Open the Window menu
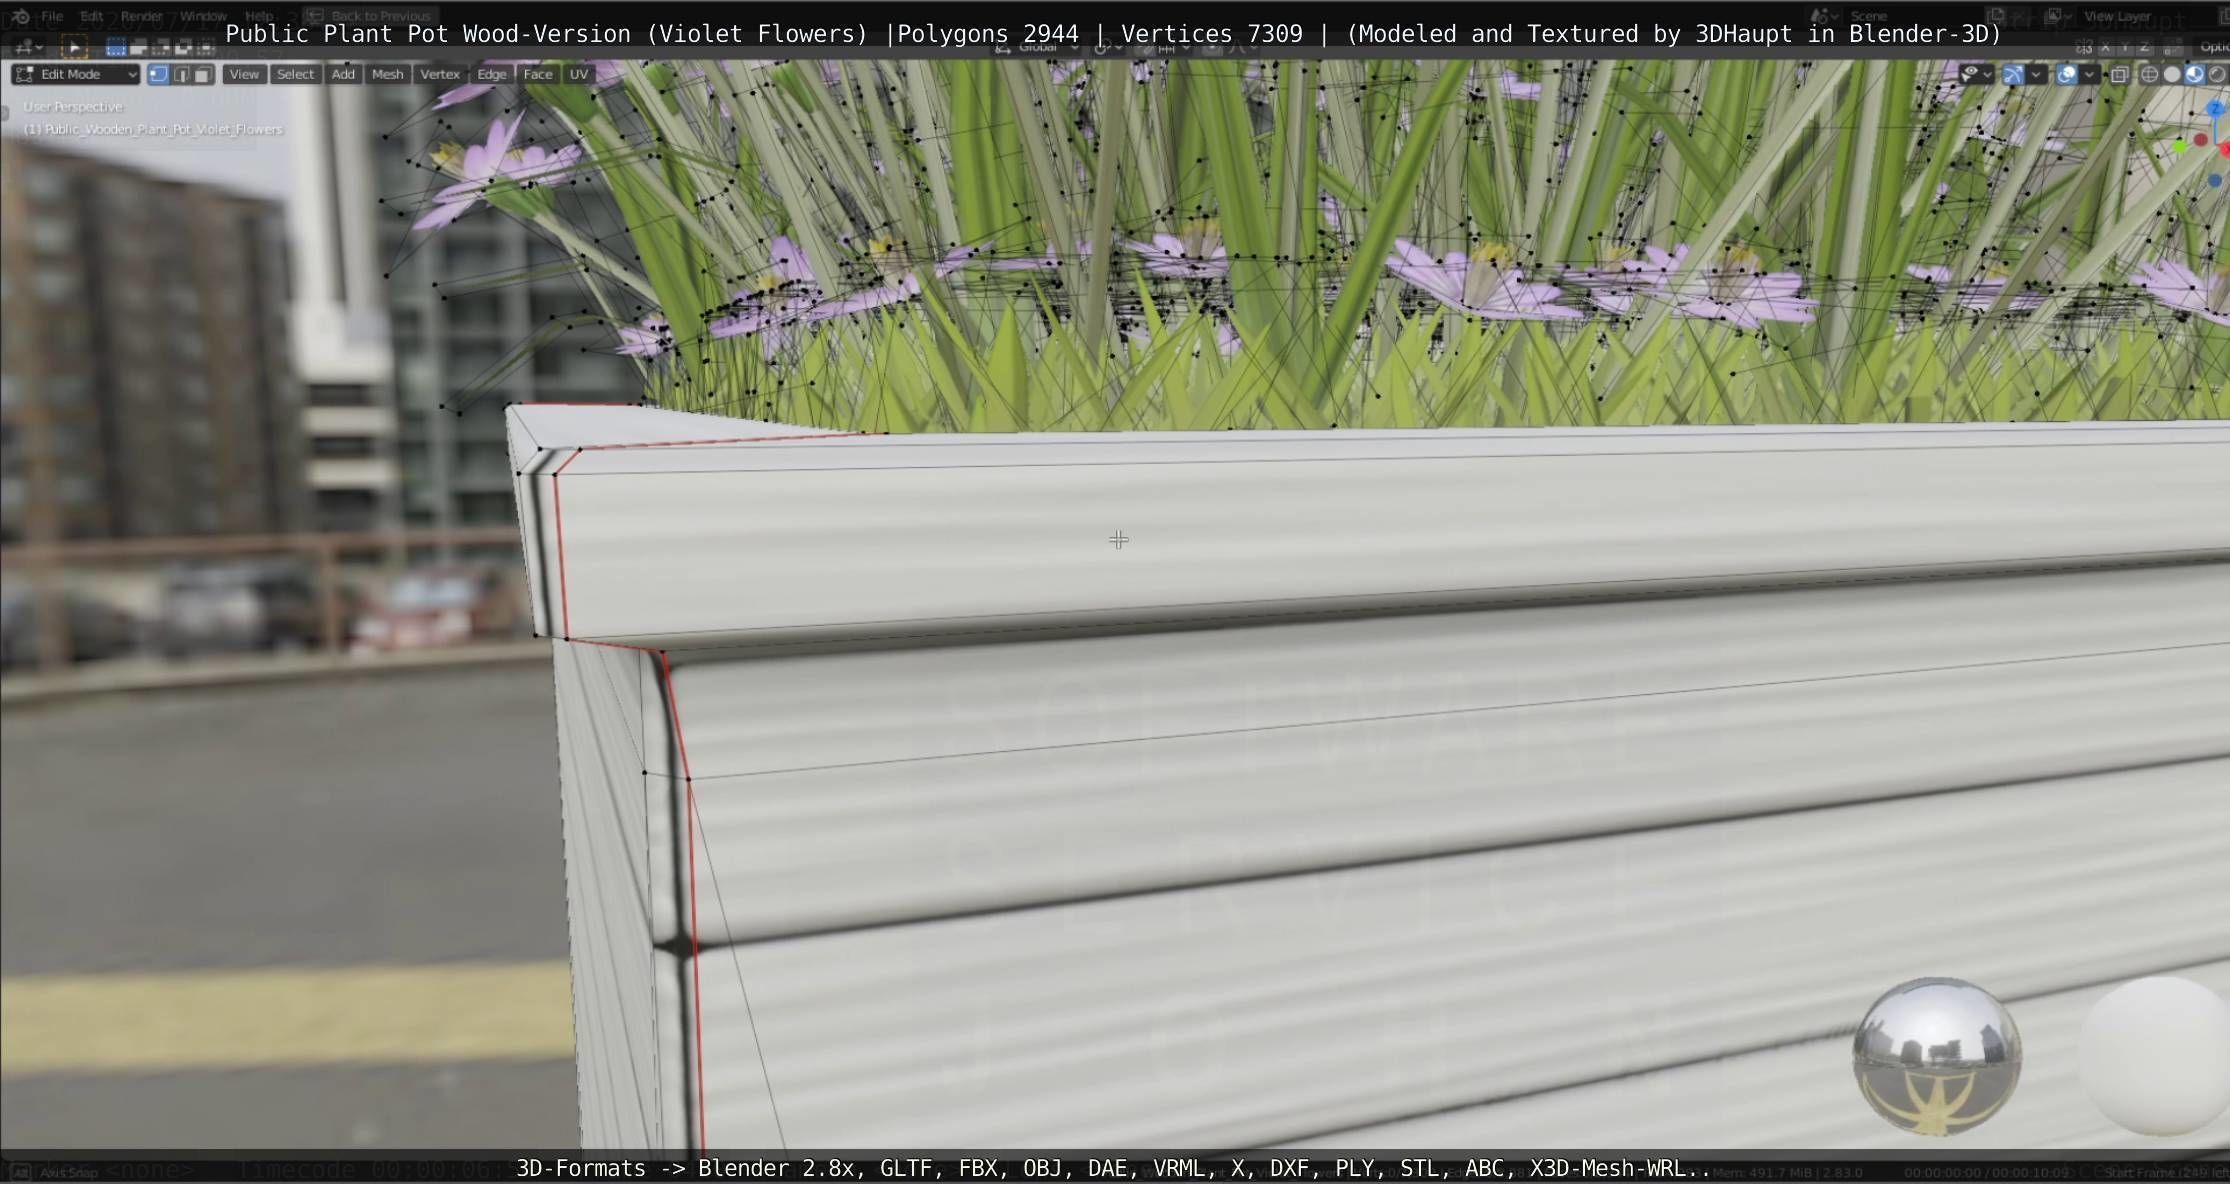 (203, 16)
